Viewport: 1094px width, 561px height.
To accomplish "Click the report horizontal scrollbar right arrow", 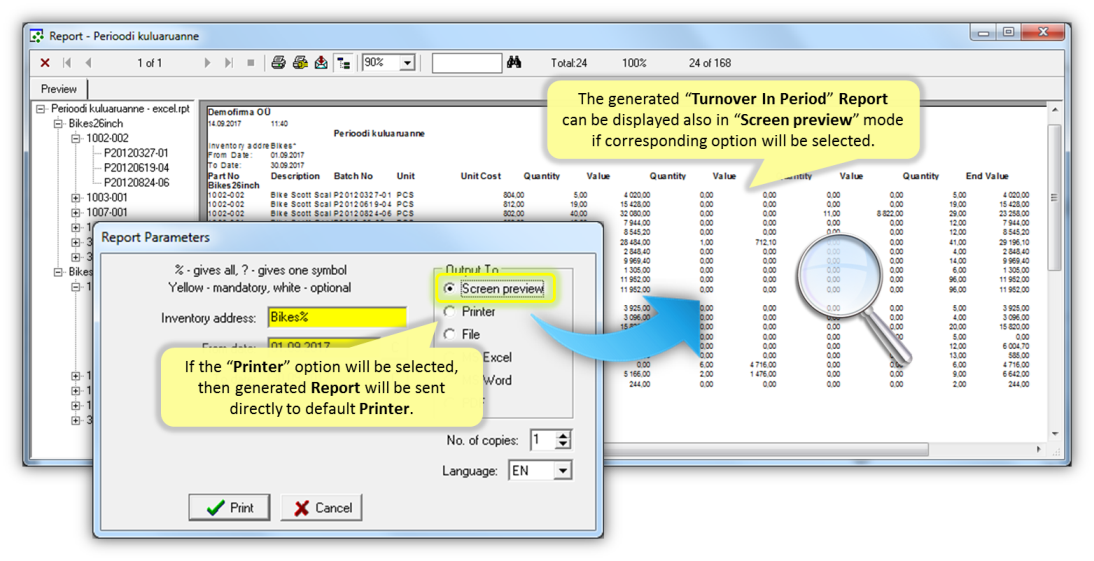I will [1039, 449].
